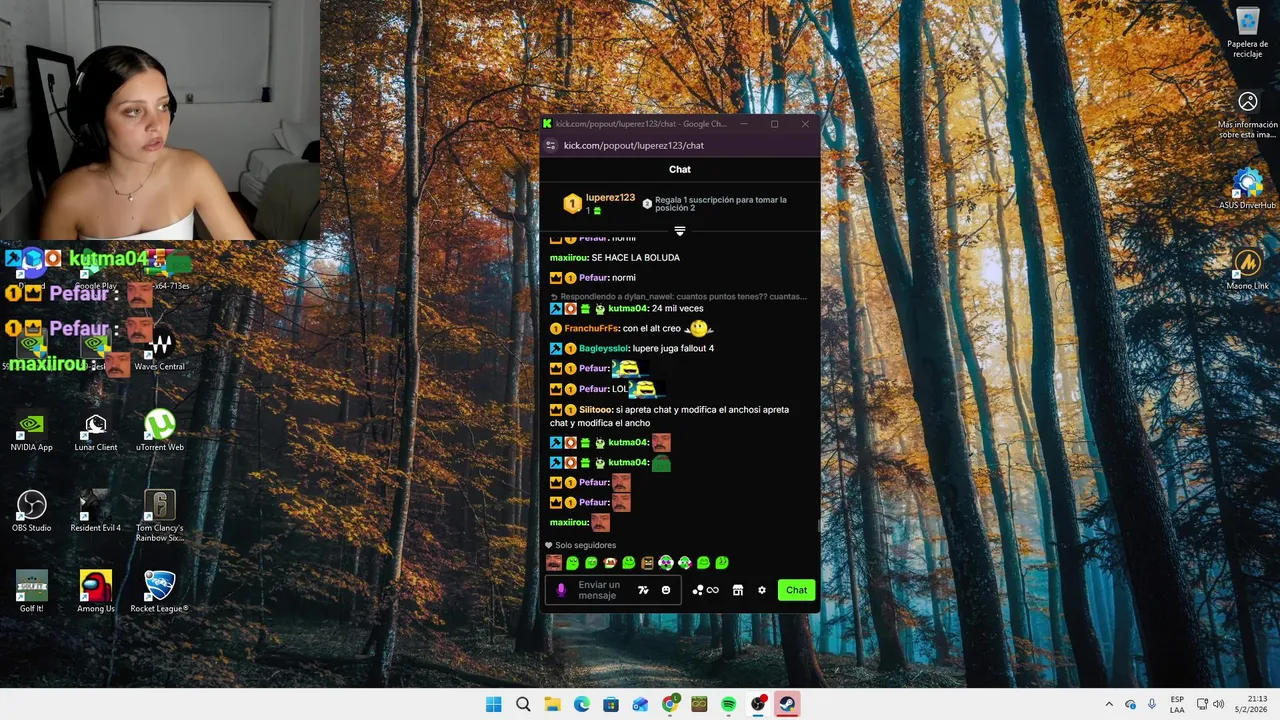
Task: Open Outlook from taskbar
Action: (640, 704)
